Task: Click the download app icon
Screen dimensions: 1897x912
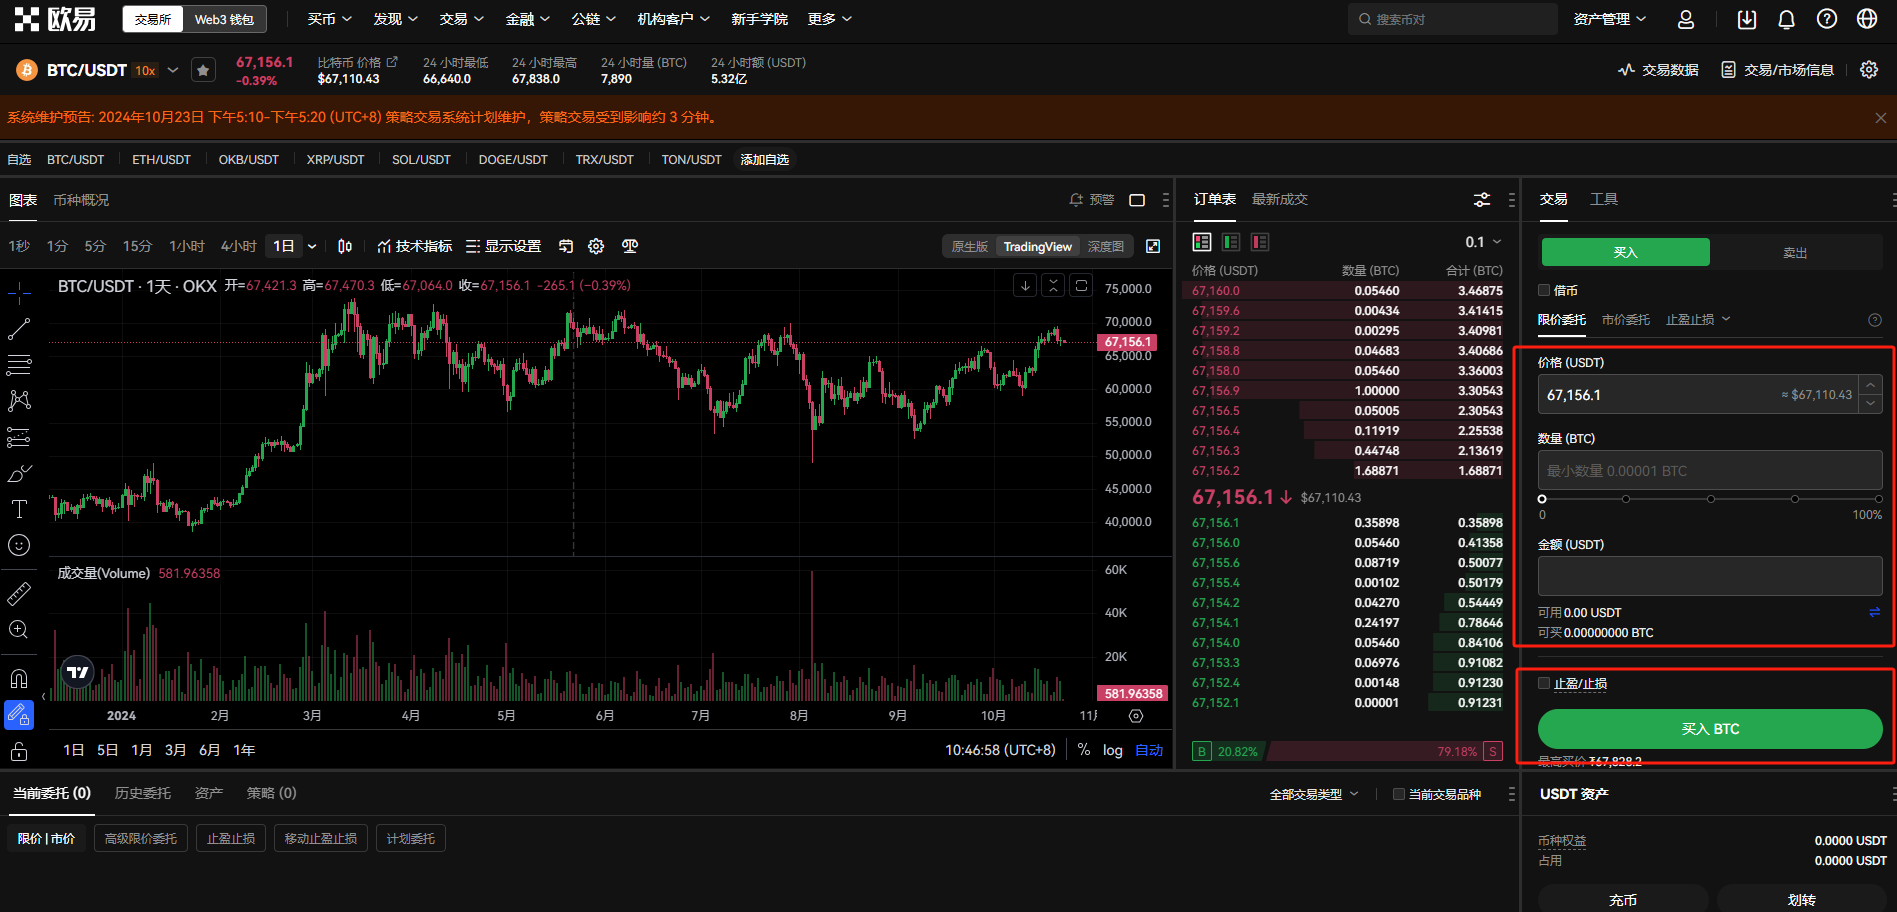Action: click(1747, 20)
